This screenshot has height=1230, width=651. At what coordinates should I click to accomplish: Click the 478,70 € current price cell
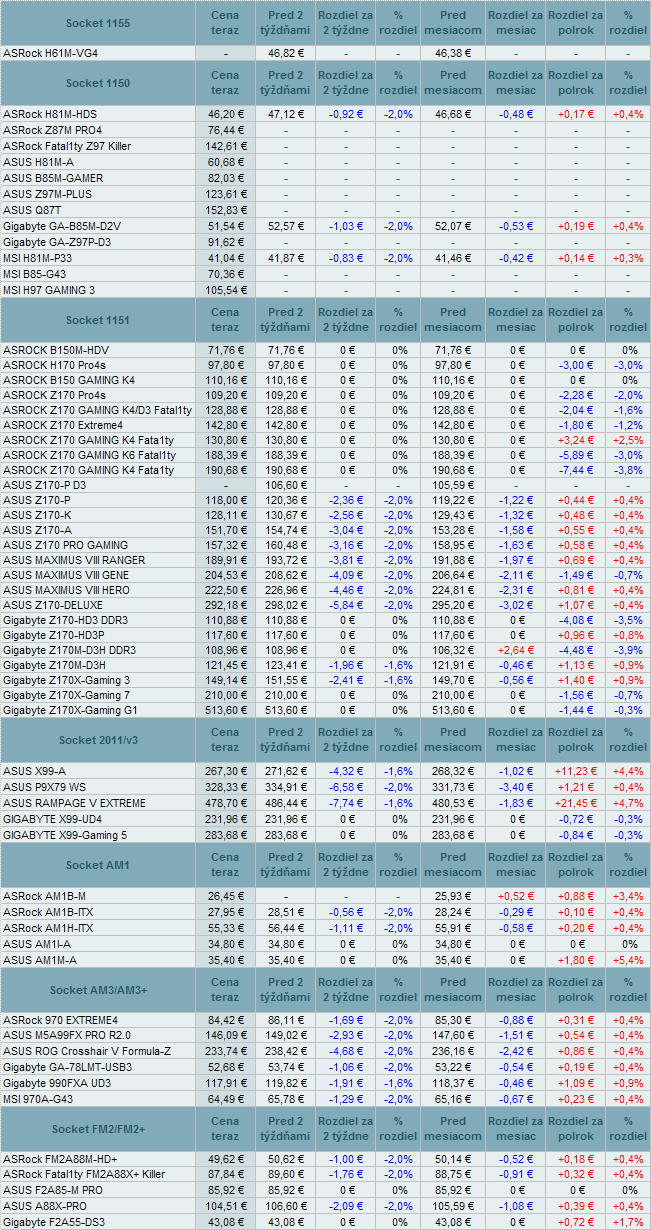(225, 804)
